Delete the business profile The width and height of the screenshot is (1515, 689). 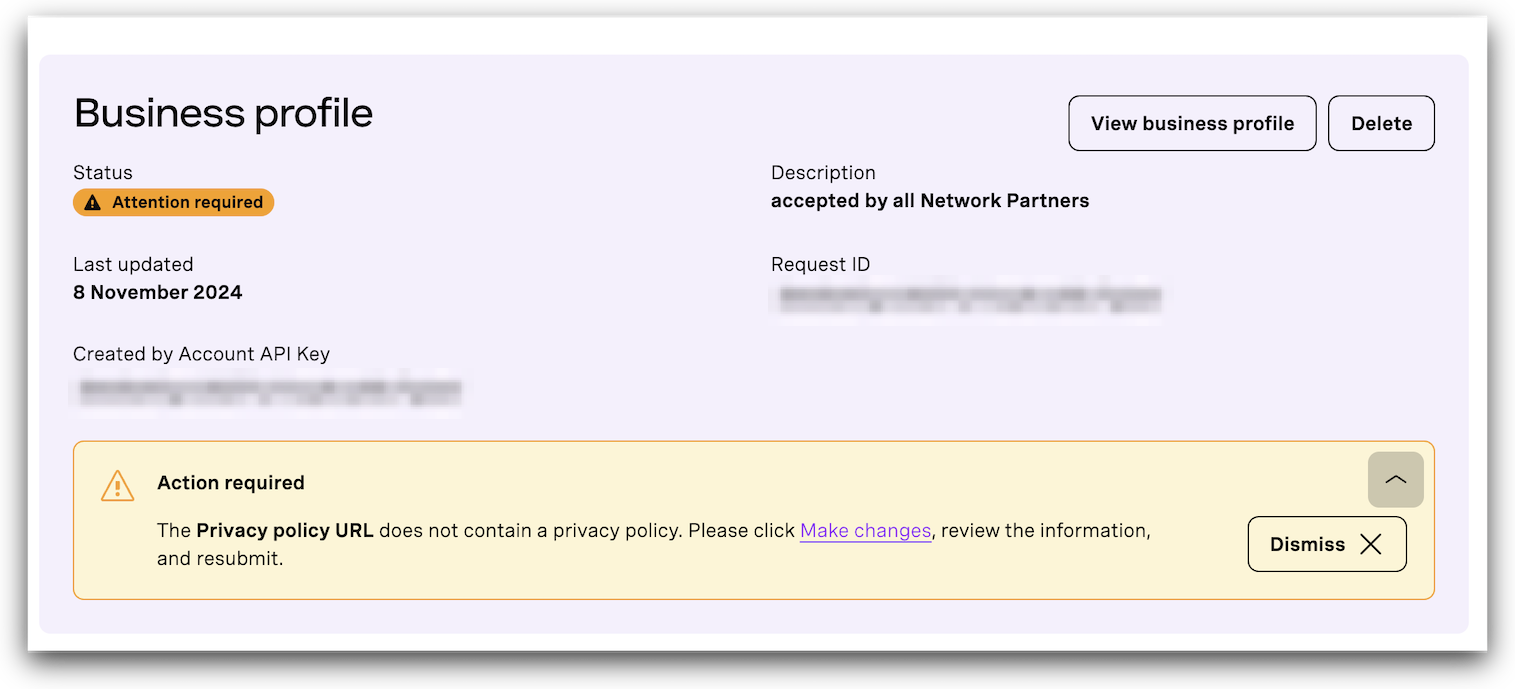coord(1381,123)
